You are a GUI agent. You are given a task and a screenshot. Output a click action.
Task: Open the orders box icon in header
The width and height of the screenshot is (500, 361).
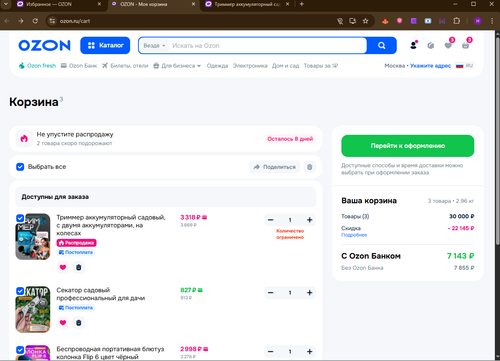click(x=431, y=46)
